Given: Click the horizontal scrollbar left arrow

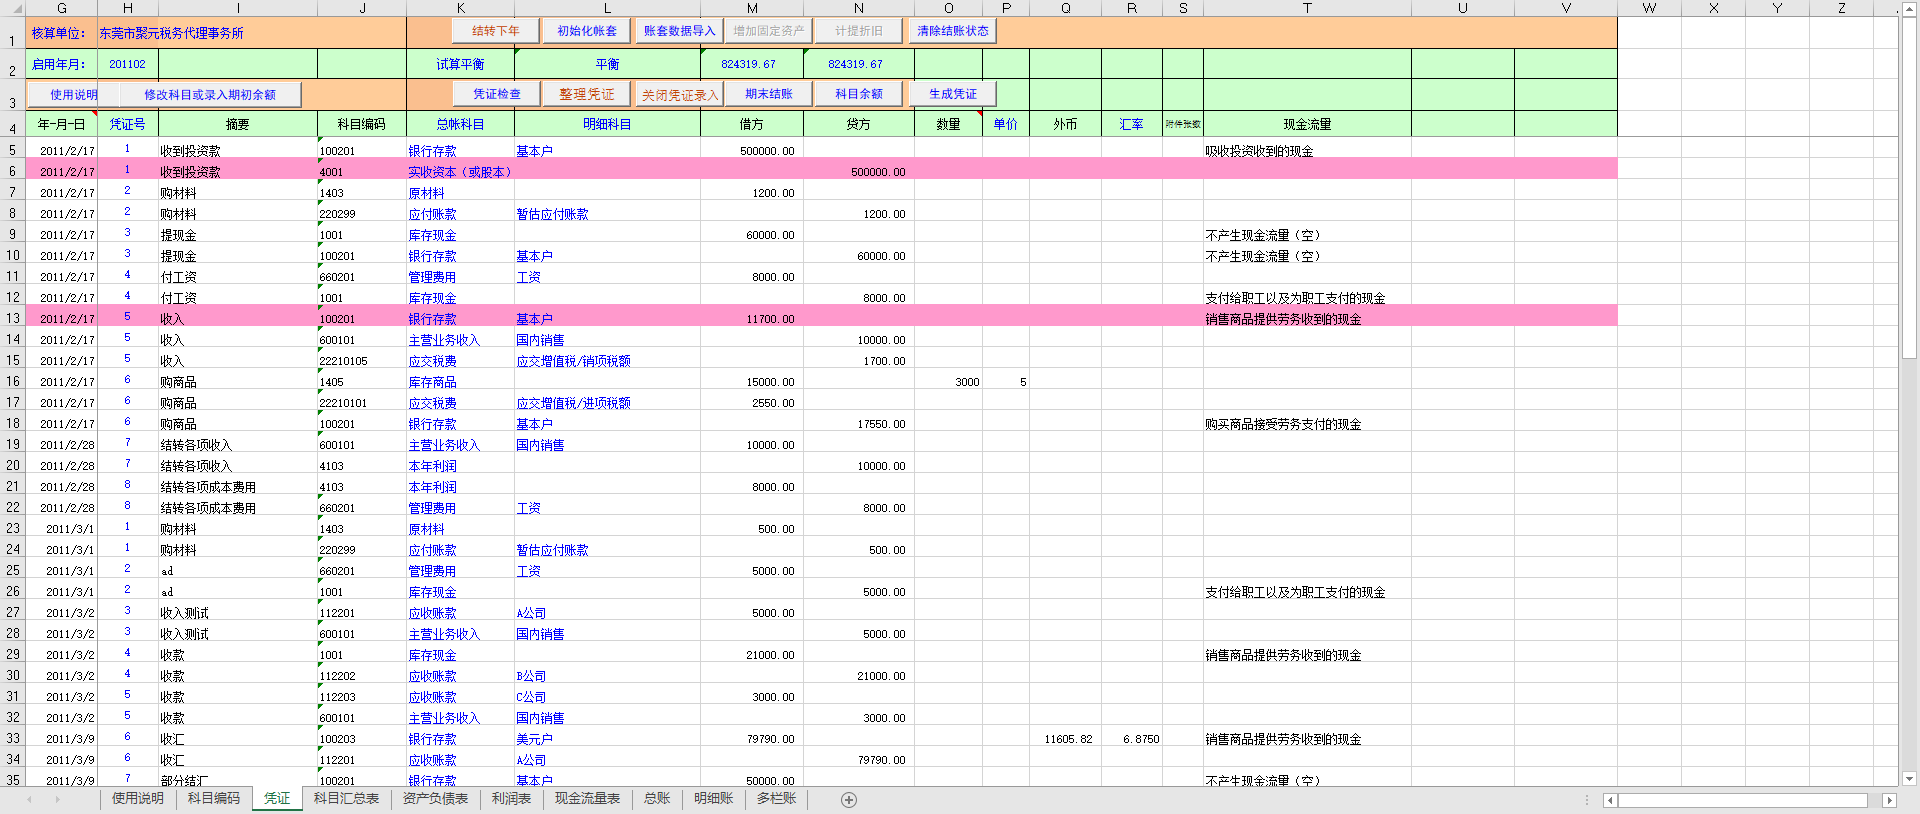Looking at the screenshot, I should [x=1610, y=800].
